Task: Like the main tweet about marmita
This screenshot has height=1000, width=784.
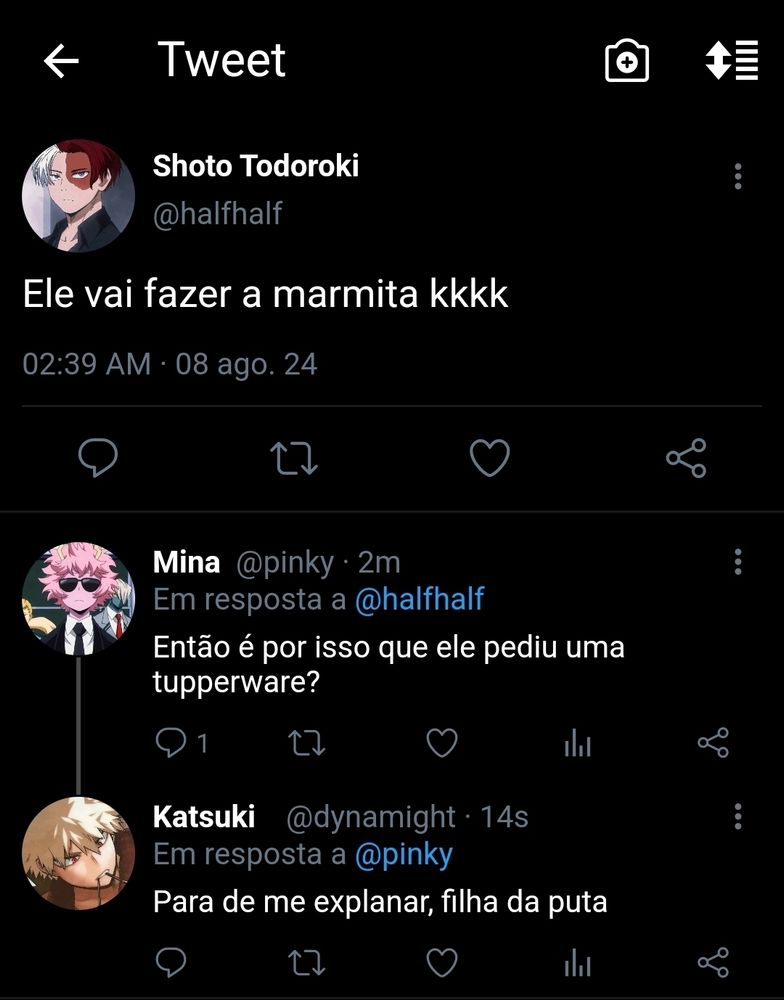Action: (x=489, y=458)
